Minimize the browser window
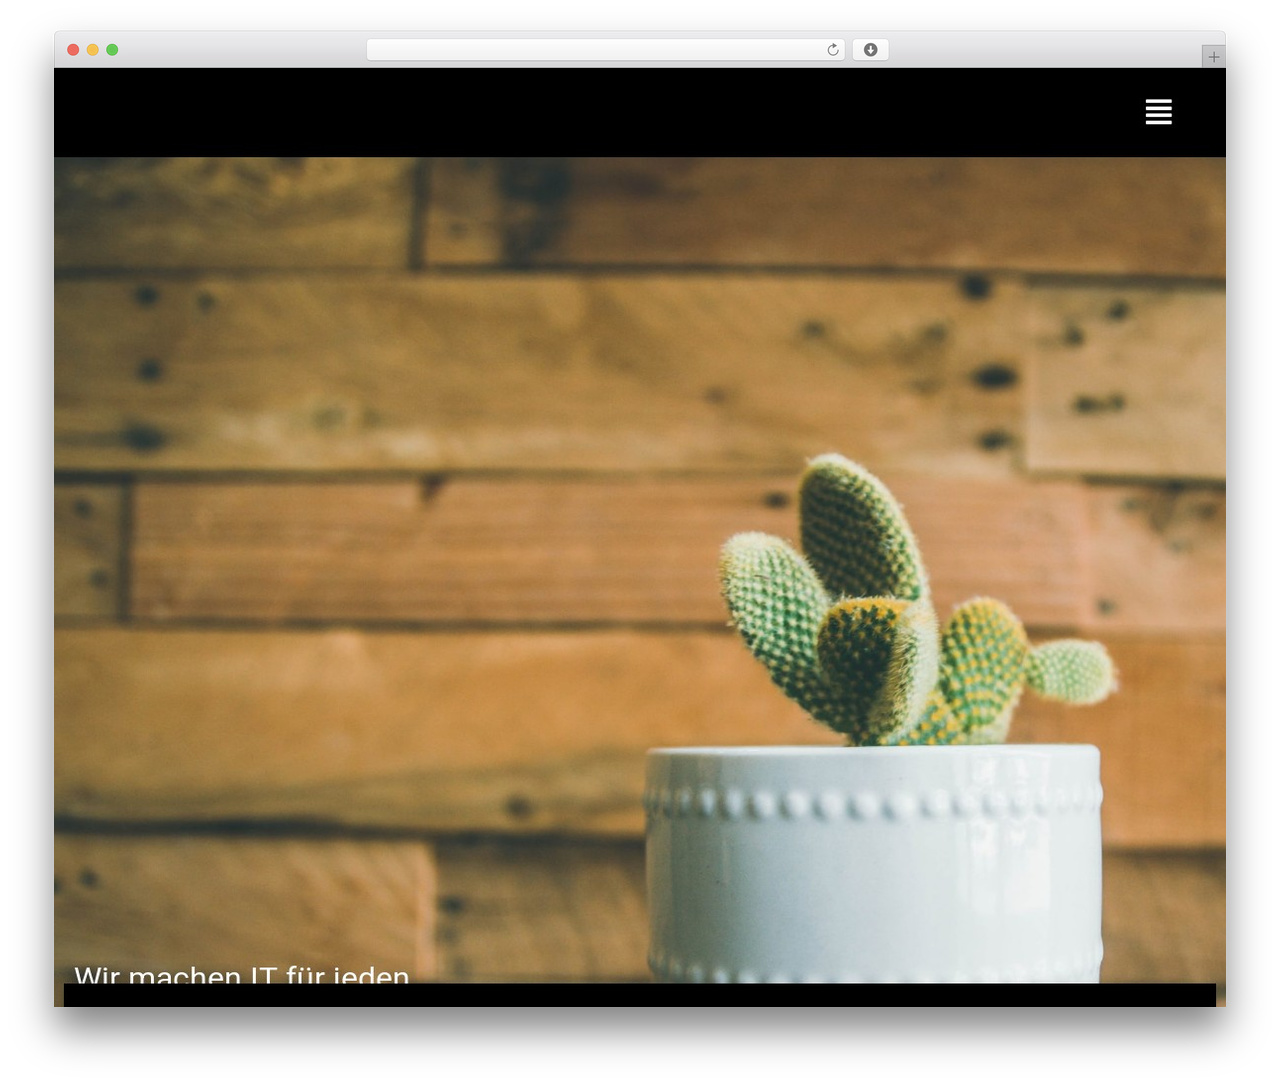1280x1084 pixels. tap(92, 50)
